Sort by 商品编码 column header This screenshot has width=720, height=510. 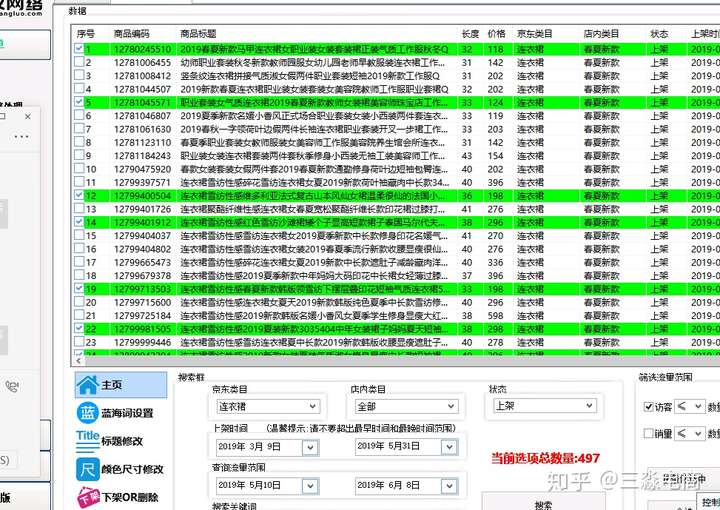tap(131, 34)
